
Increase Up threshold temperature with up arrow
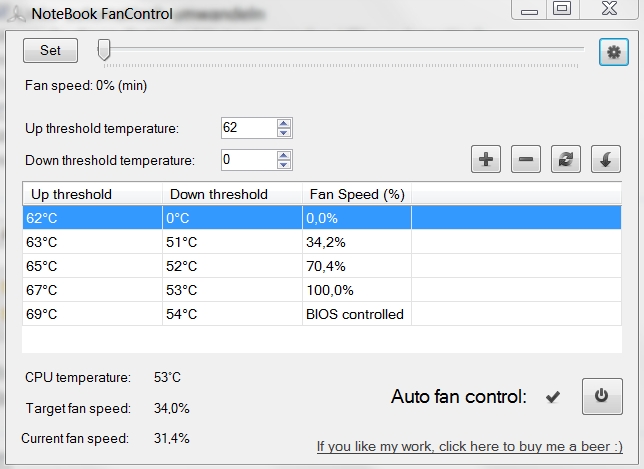(x=284, y=123)
